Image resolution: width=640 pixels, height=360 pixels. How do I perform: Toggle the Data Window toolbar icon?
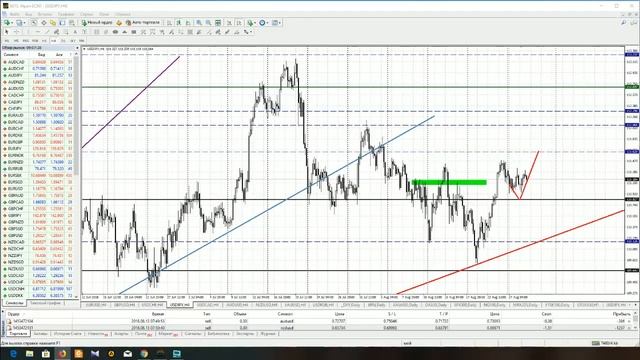click(x=44, y=22)
